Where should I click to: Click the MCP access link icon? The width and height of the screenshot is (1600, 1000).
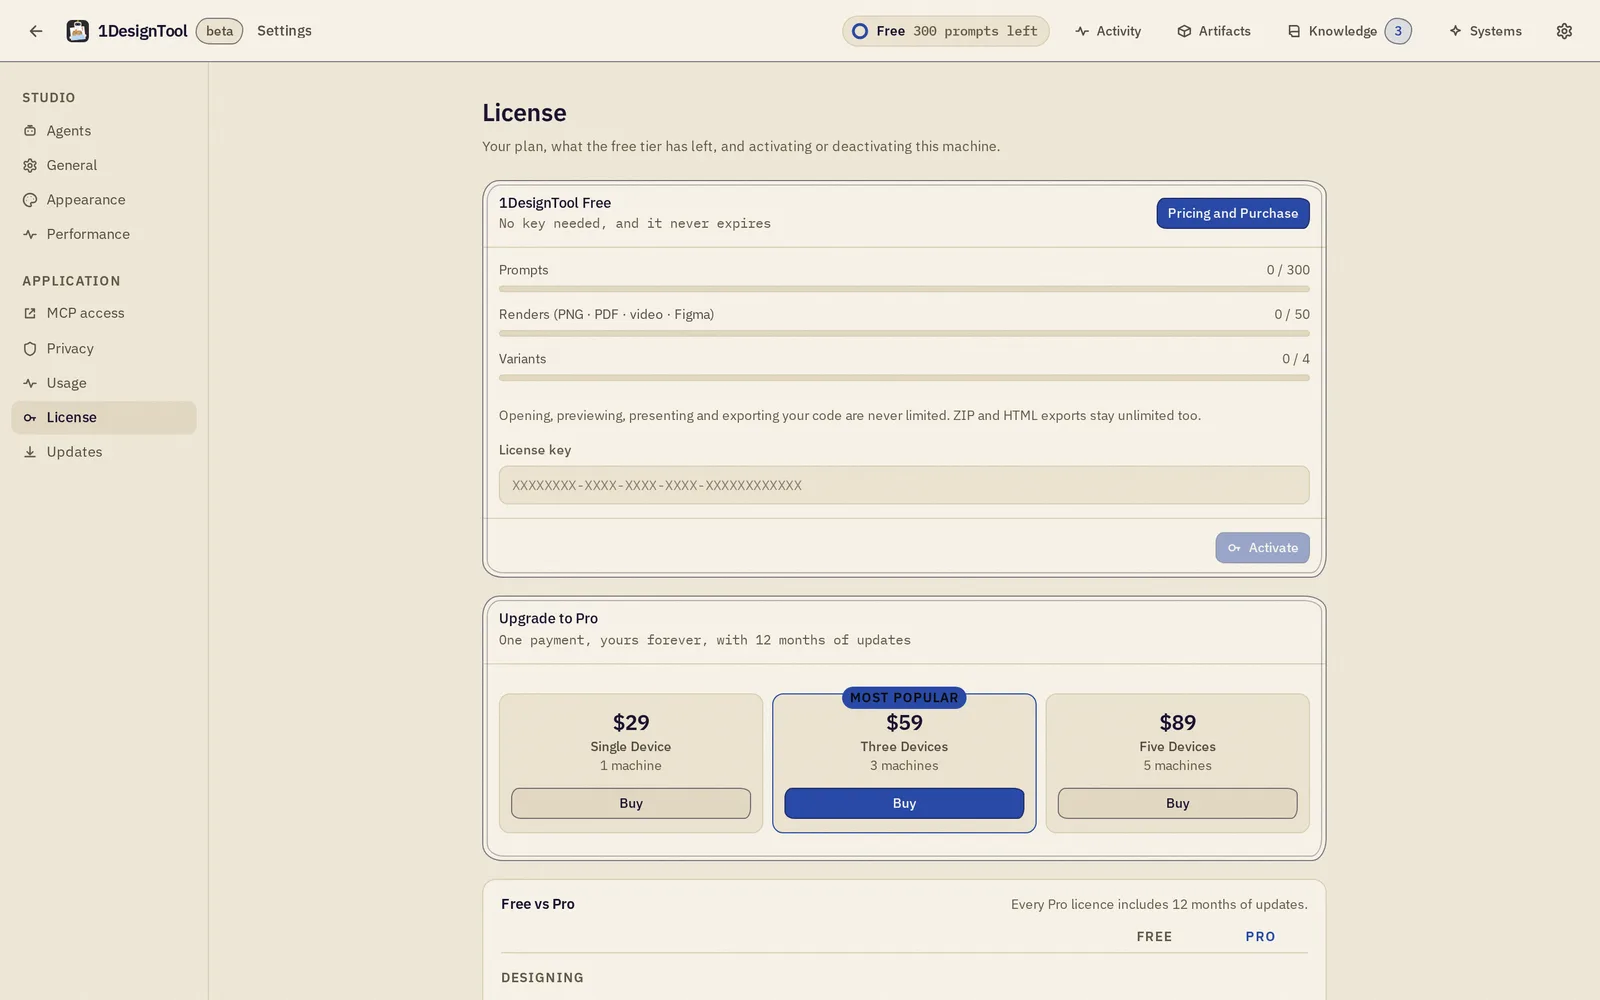pyautogui.click(x=30, y=313)
